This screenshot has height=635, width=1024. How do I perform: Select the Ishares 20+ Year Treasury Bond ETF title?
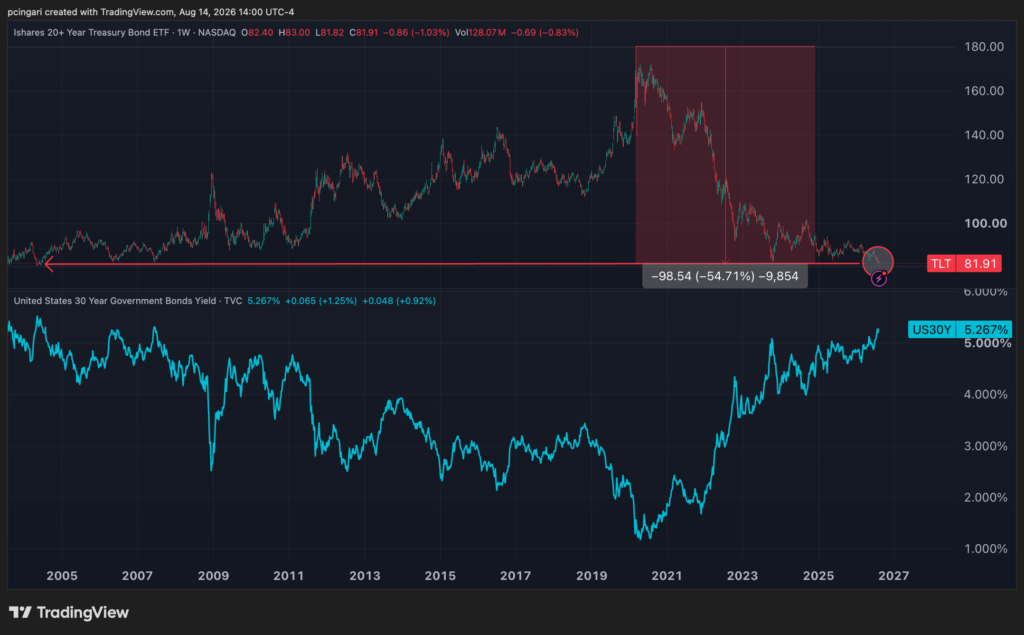point(91,32)
